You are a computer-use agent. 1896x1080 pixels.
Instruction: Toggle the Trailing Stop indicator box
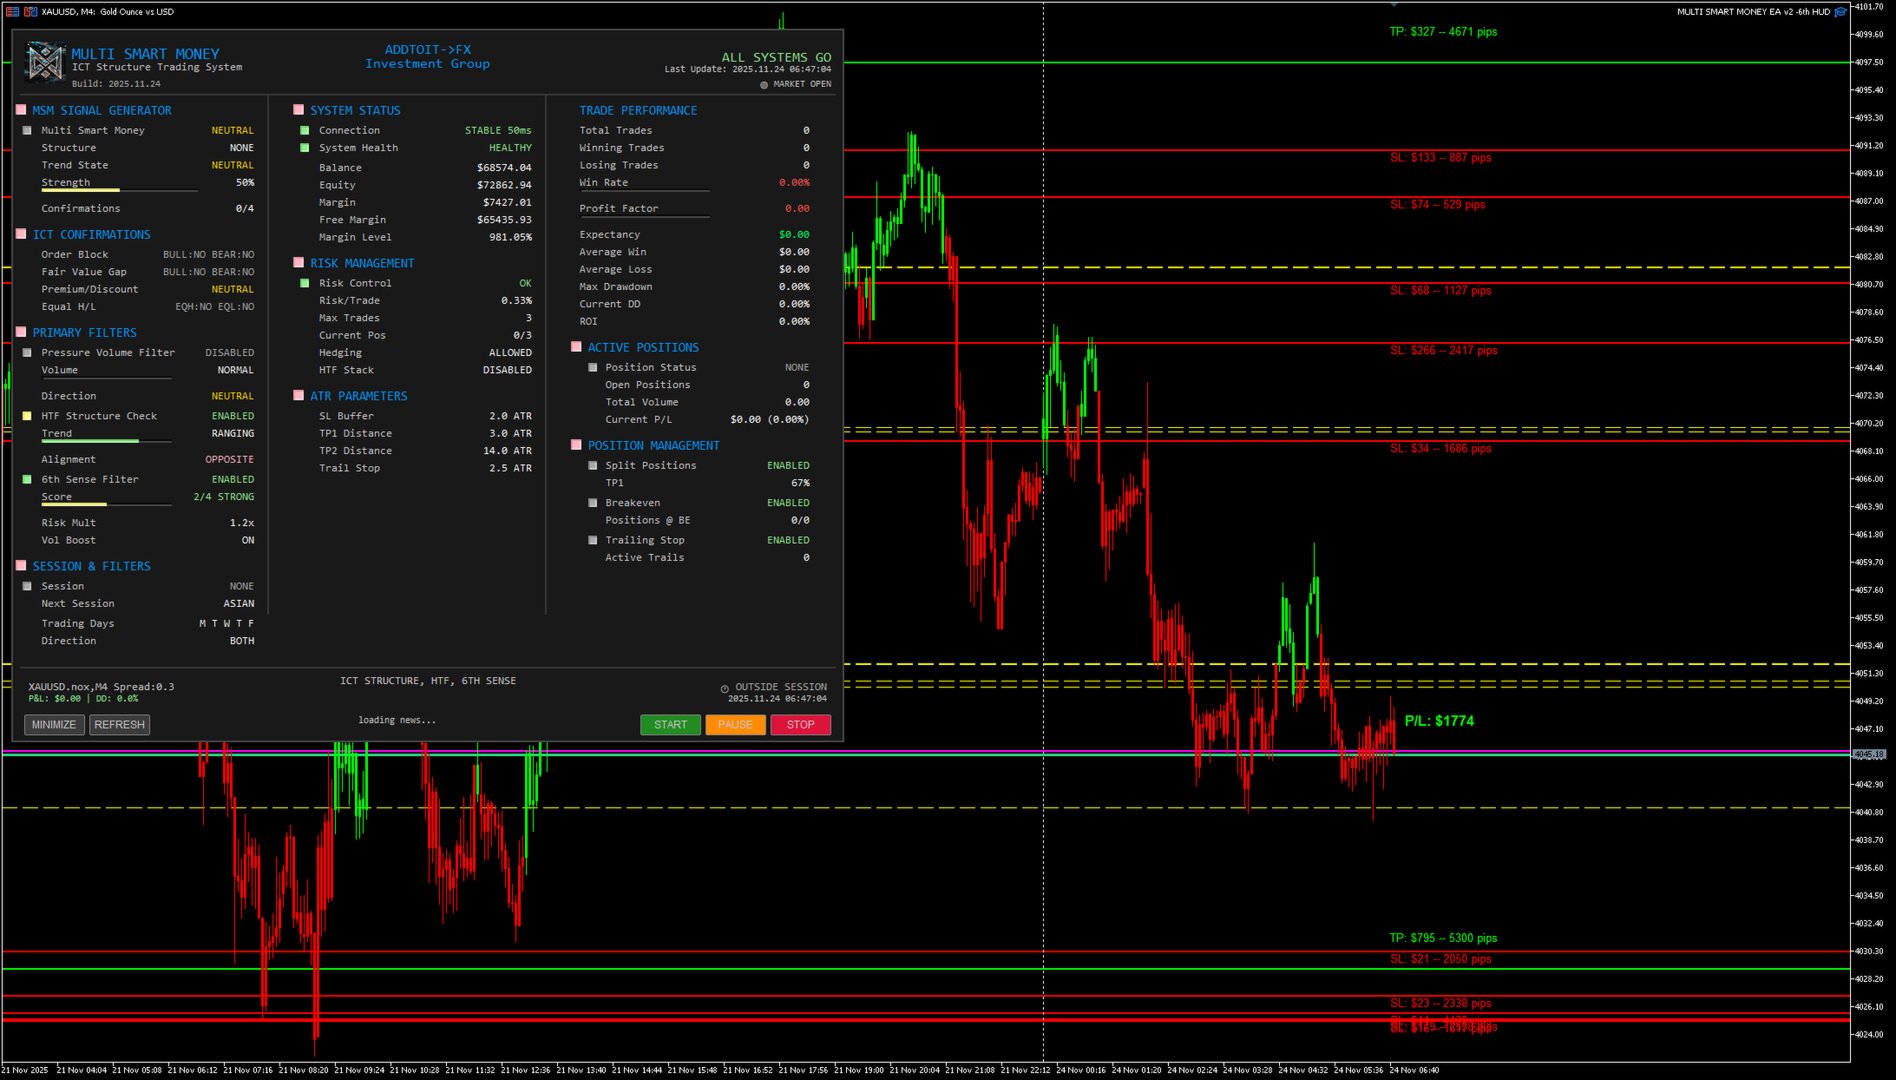pos(593,540)
